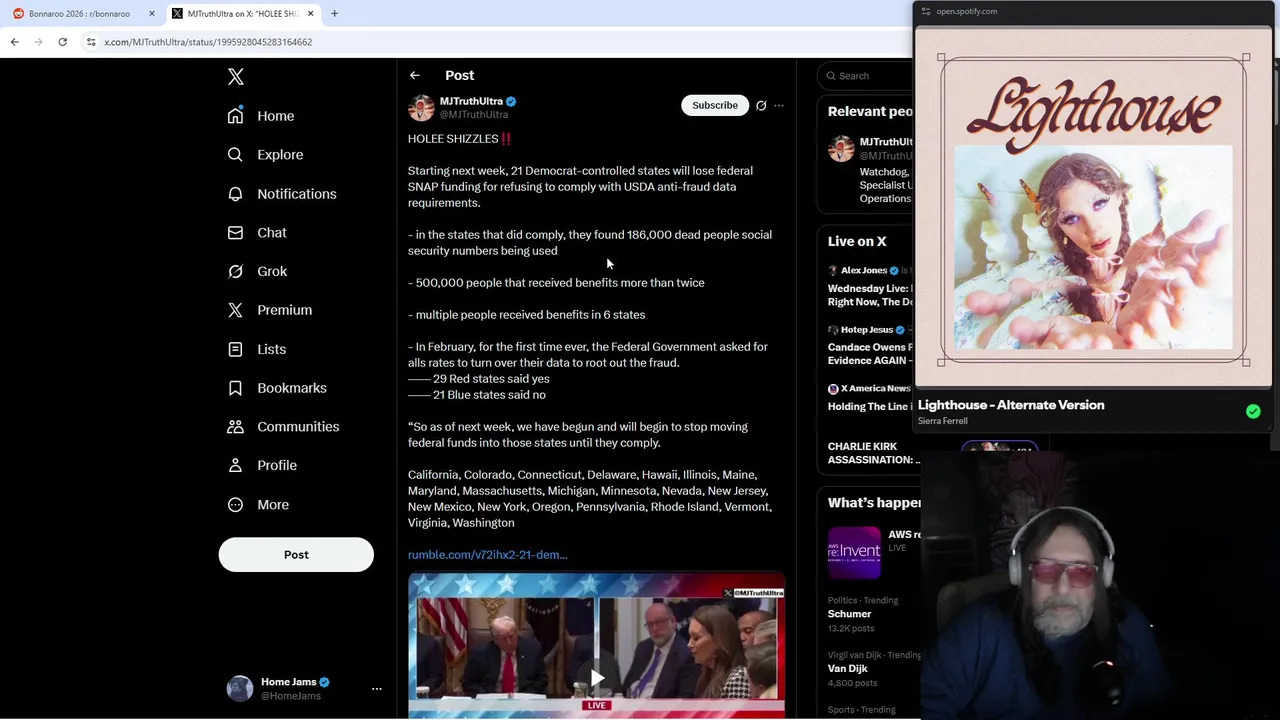
Task: Click the More circle icon
Action: [x=235, y=505]
